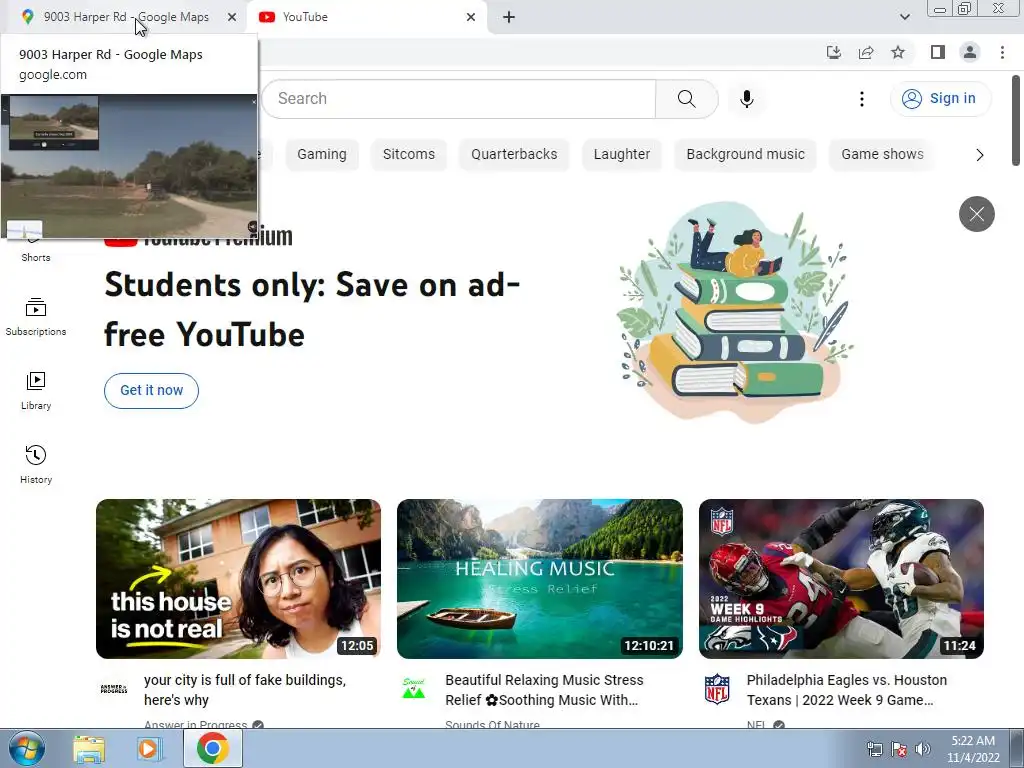Click the Answer in Progress channel avatar
The width and height of the screenshot is (1024, 768).
(x=114, y=688)
